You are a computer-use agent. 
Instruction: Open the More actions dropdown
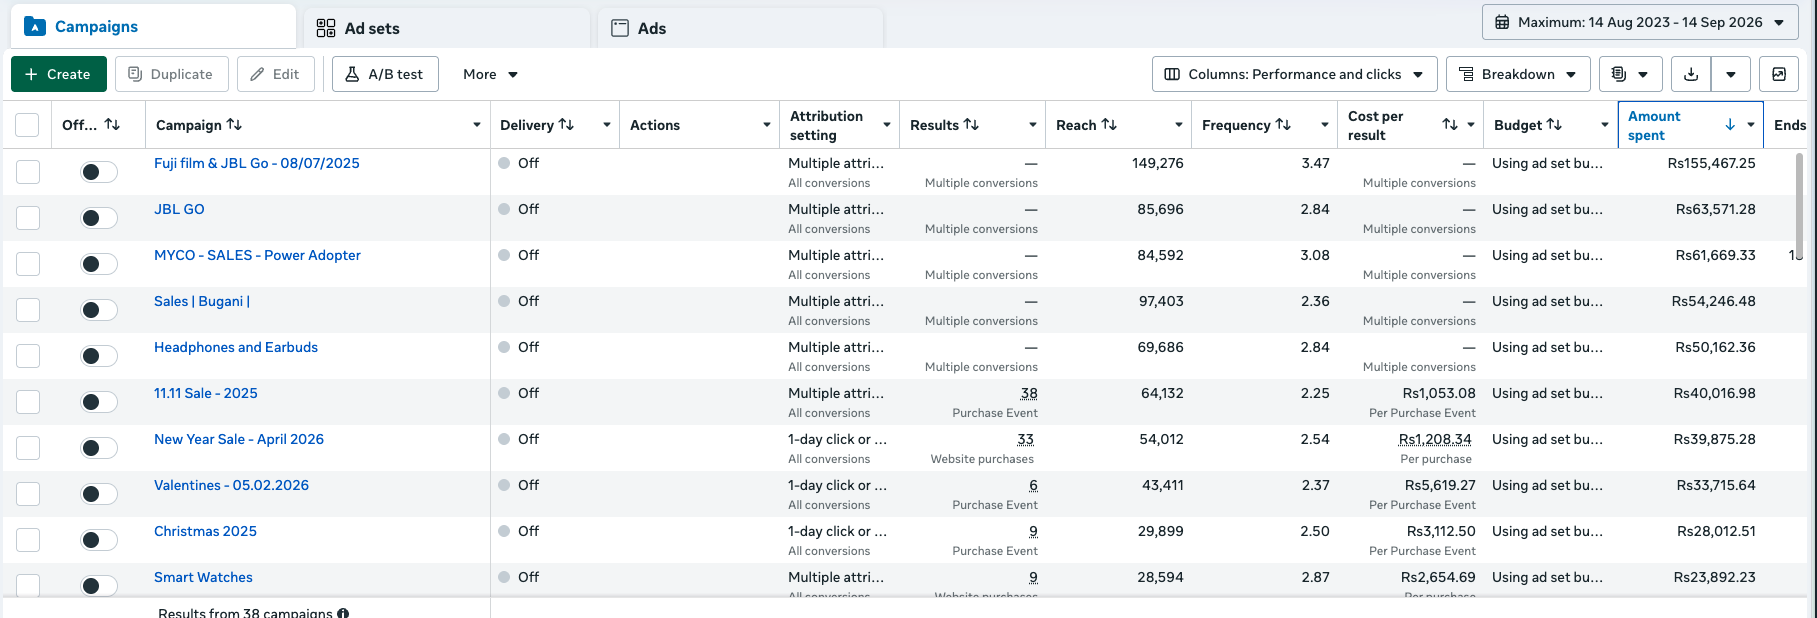(490, 74)
